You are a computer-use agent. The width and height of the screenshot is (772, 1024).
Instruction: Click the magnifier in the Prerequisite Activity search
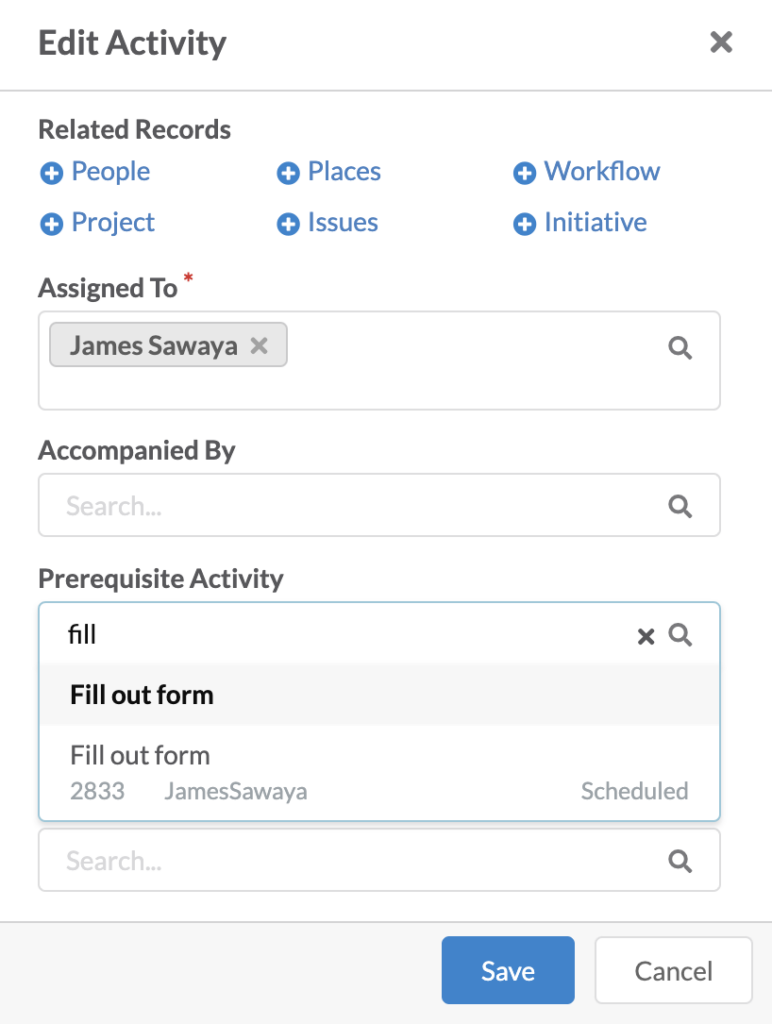681,635
